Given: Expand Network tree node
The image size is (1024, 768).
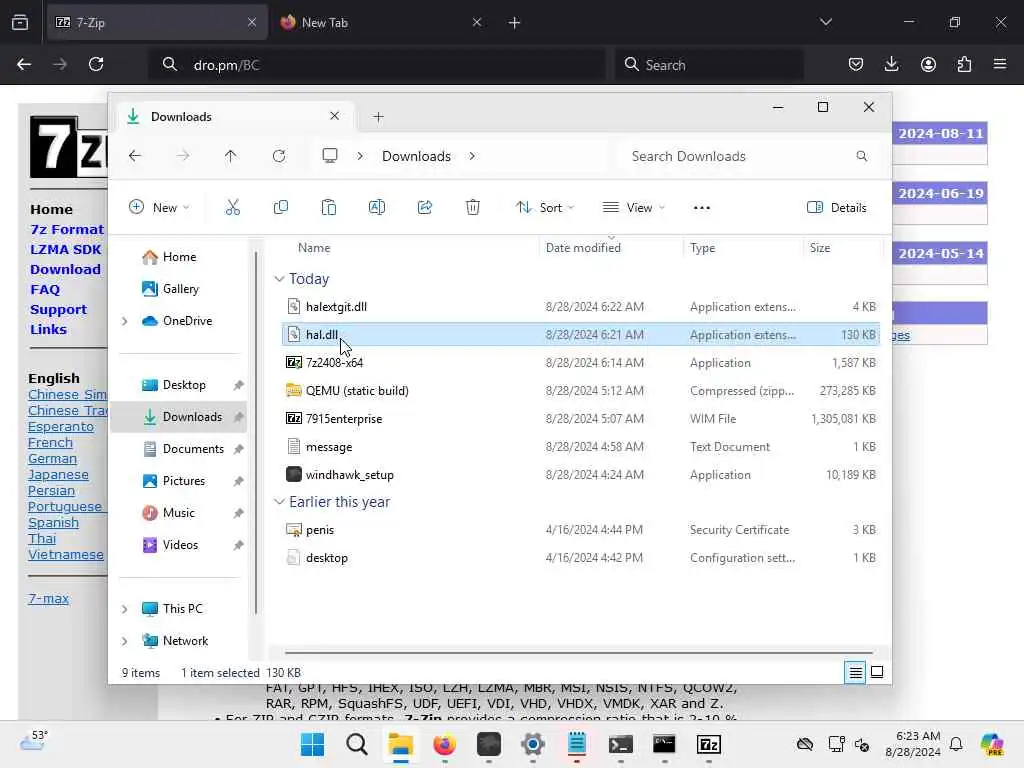Looking at the screenshot, I should (x=125, y=641).
